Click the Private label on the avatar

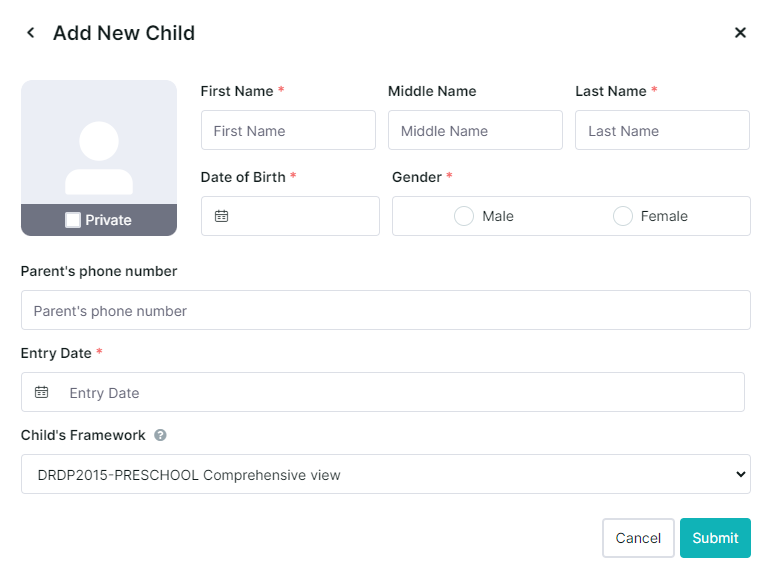[x=108, y=220]
